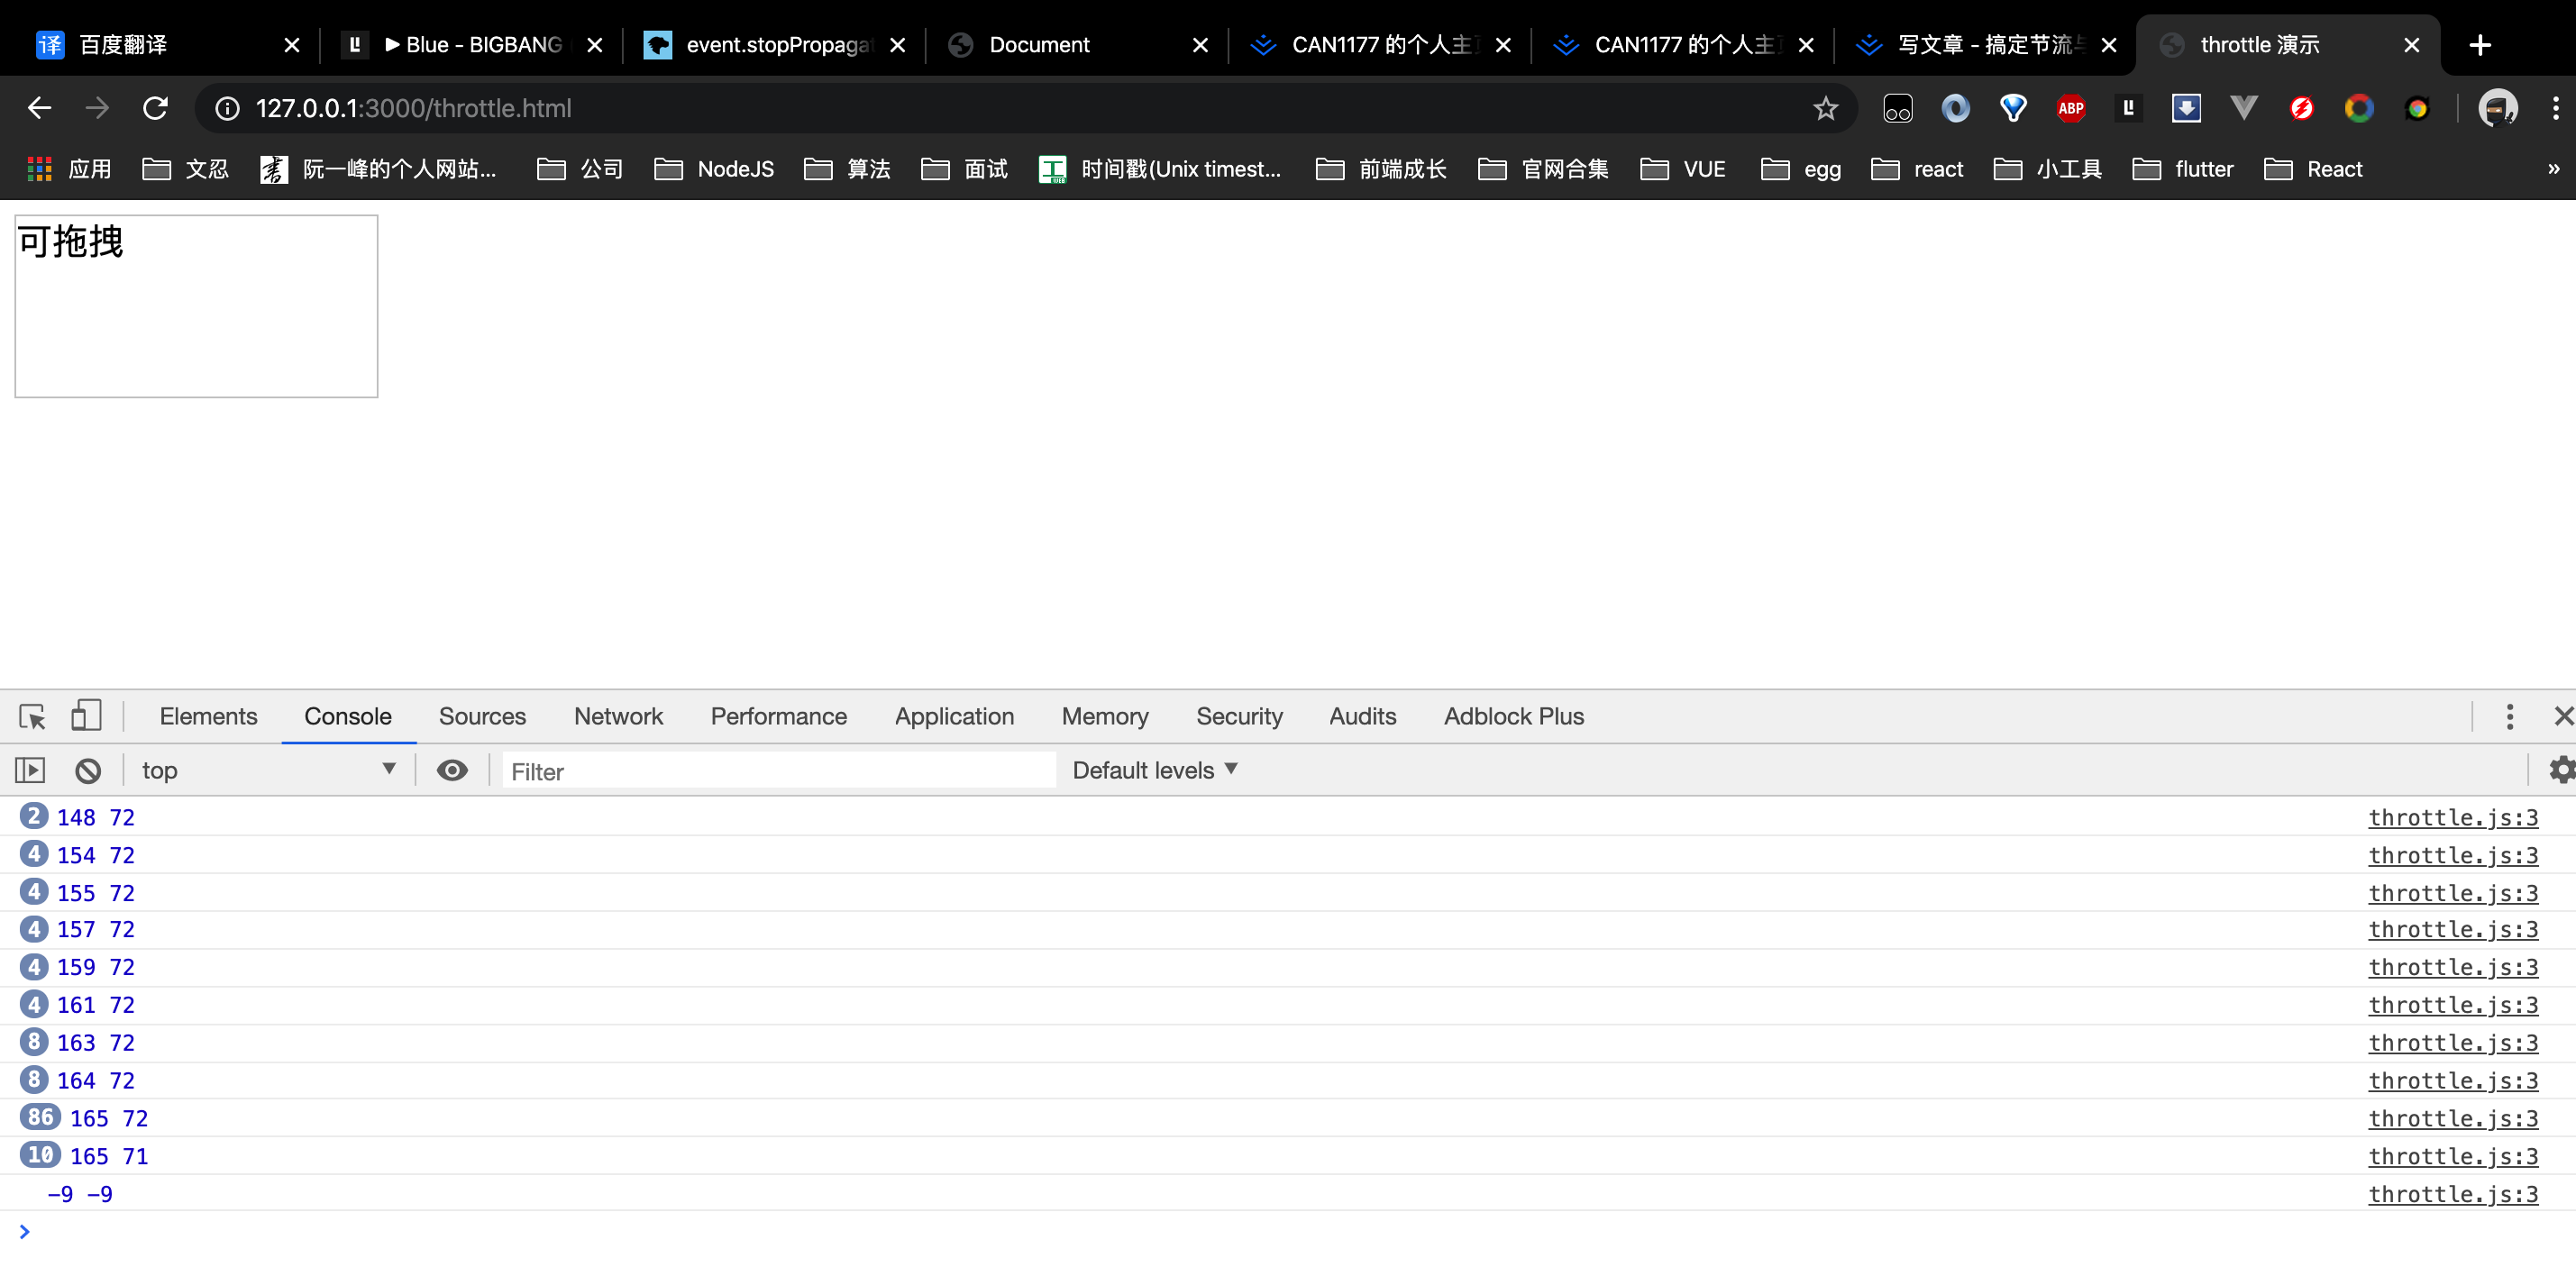The width and height of the screenshot is (2576, 1267).
Task: Switch to the Sources tab
Action: [x=482, y=716]
